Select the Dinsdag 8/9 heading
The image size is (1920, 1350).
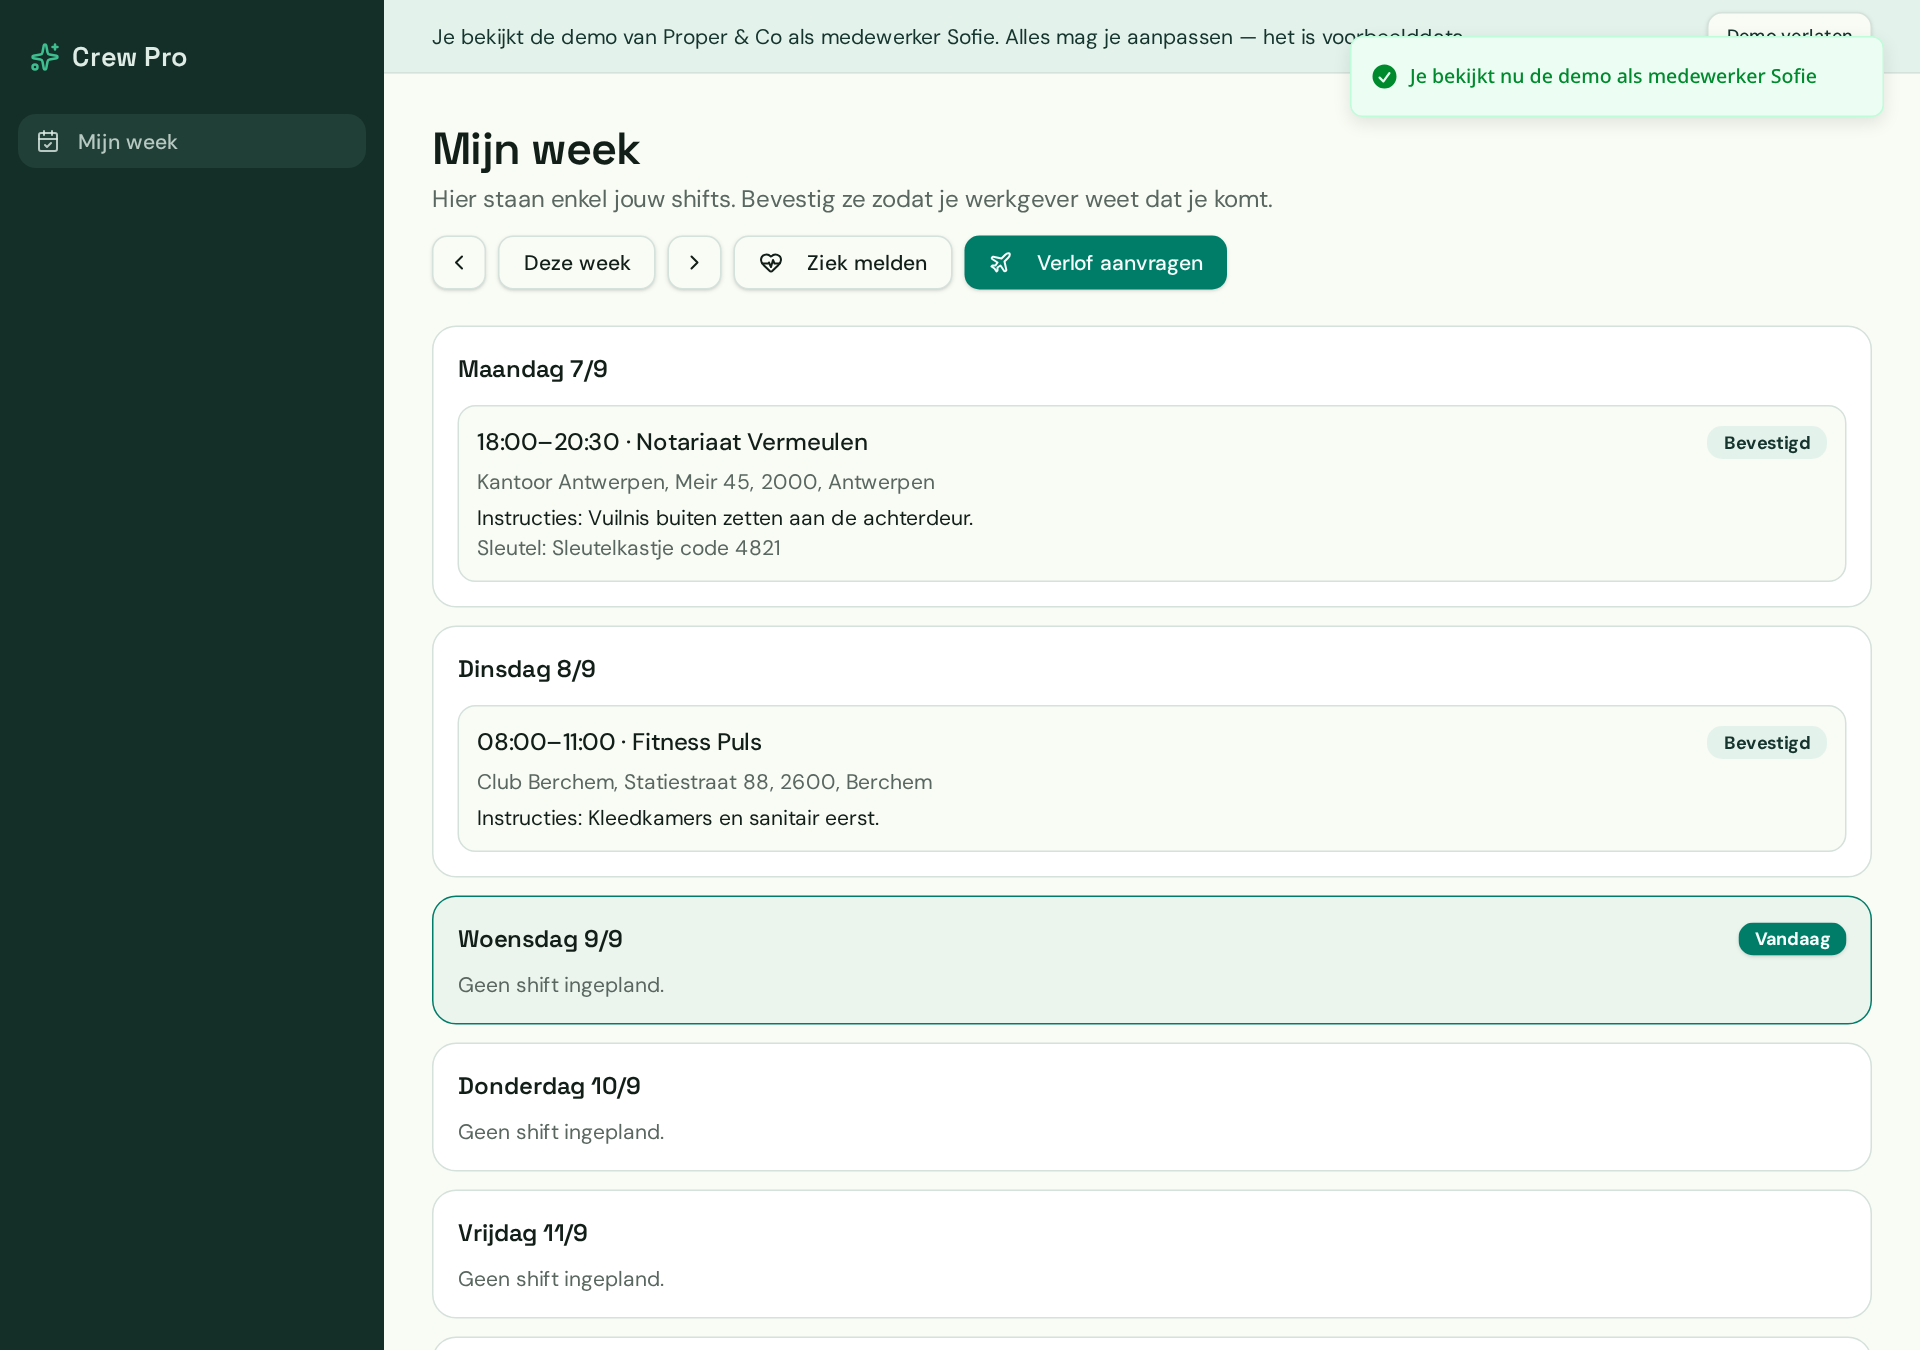pos(527,669)
